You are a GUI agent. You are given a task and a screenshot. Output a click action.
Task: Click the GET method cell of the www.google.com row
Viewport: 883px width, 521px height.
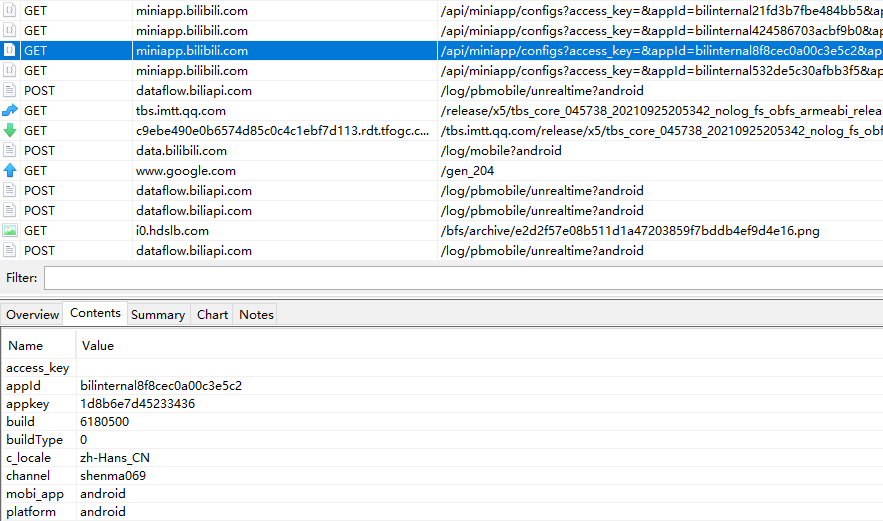pyautogui.click(x=35, y=171)
